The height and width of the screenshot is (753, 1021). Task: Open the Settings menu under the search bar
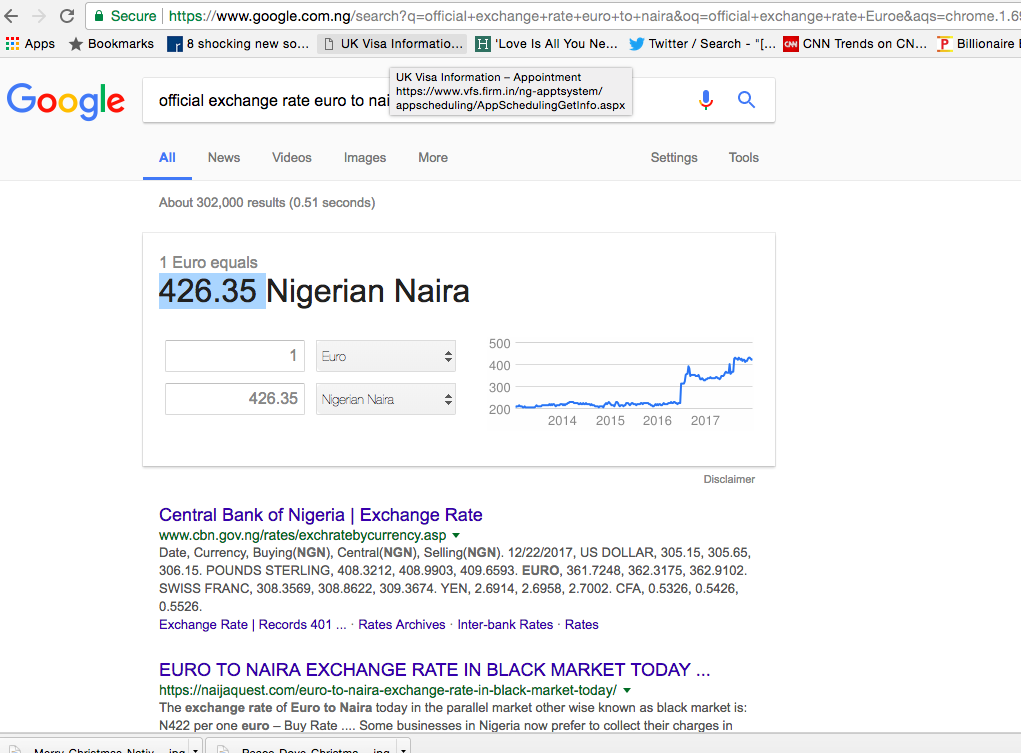point(674,158)
